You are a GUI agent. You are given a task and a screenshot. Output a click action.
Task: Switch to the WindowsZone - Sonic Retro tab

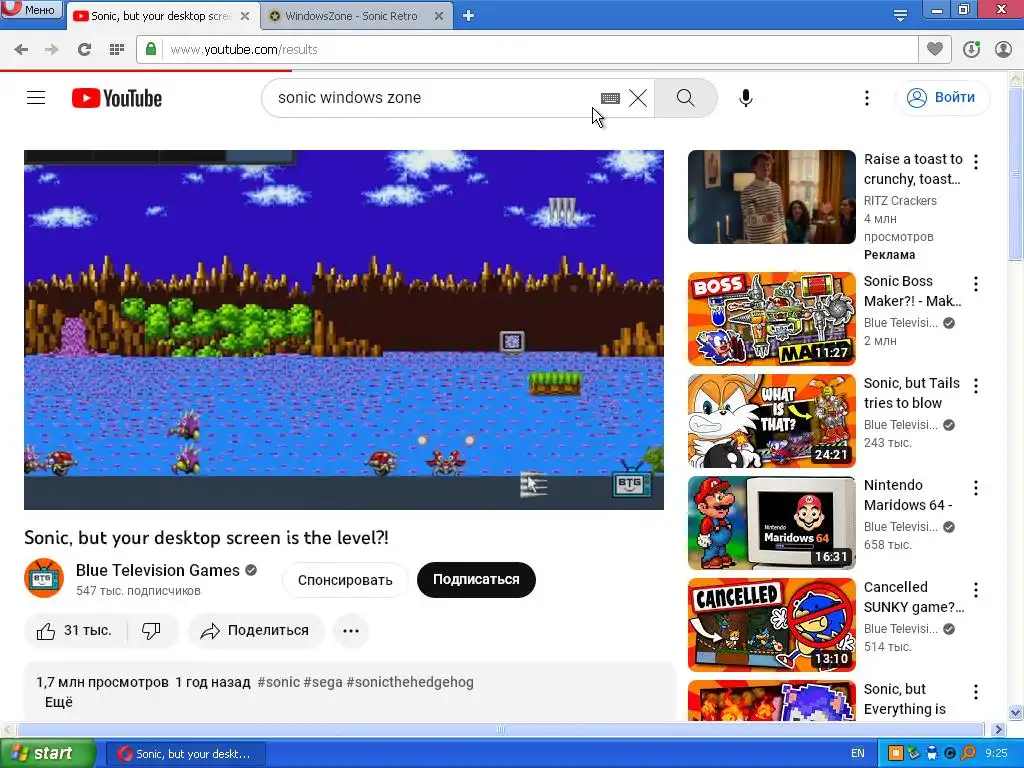pyautogui.click(x=351, y=16)
